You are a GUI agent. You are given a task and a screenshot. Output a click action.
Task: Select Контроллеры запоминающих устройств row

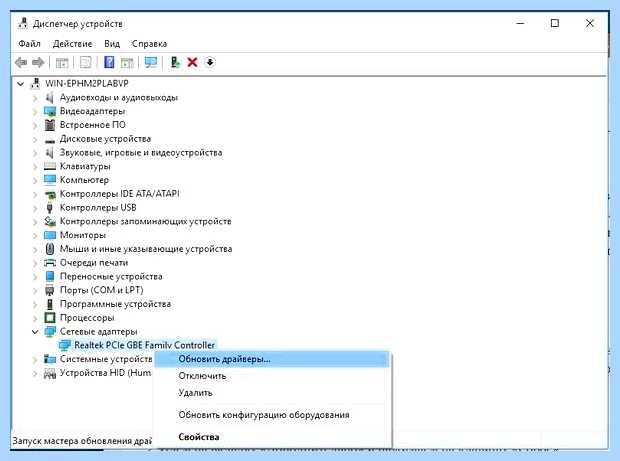[x=146, y=221]
